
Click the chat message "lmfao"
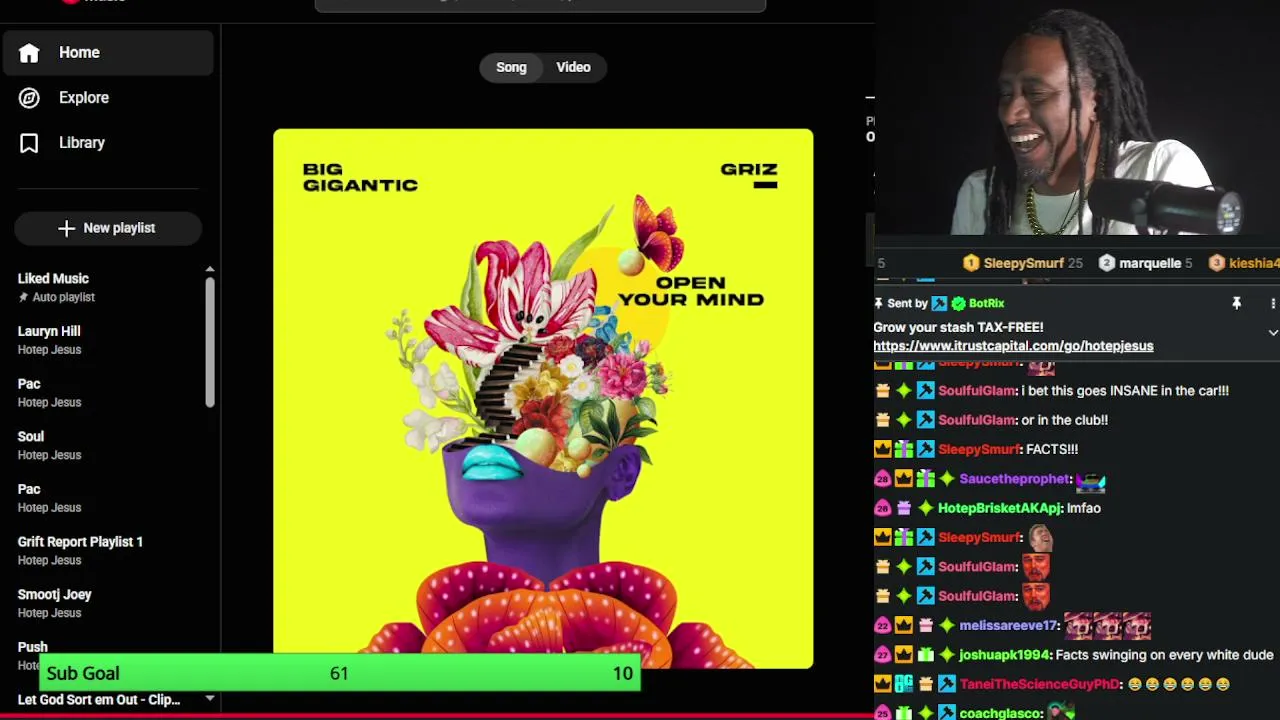pos(1084,508)
